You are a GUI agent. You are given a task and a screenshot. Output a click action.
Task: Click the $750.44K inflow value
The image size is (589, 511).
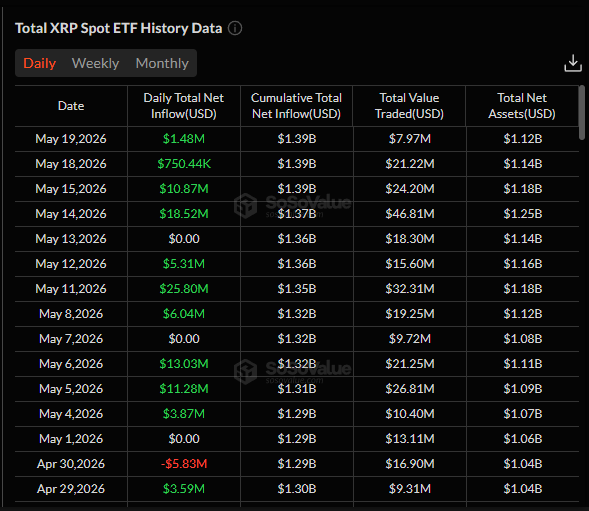pos(184,164)
